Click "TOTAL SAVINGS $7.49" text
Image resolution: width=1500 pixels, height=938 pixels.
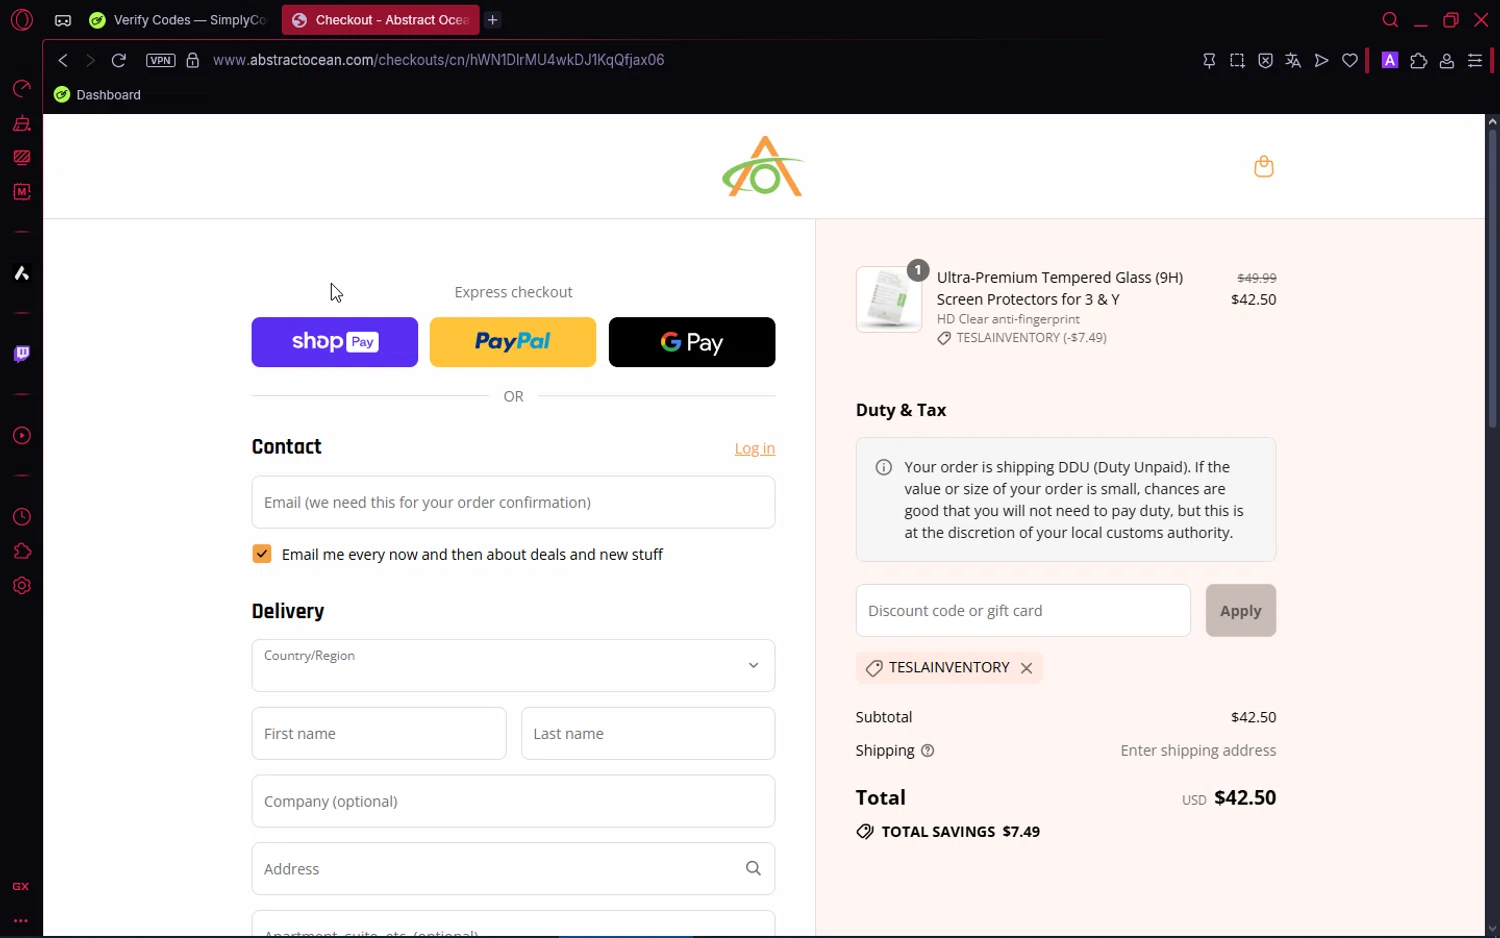(960, 832)
